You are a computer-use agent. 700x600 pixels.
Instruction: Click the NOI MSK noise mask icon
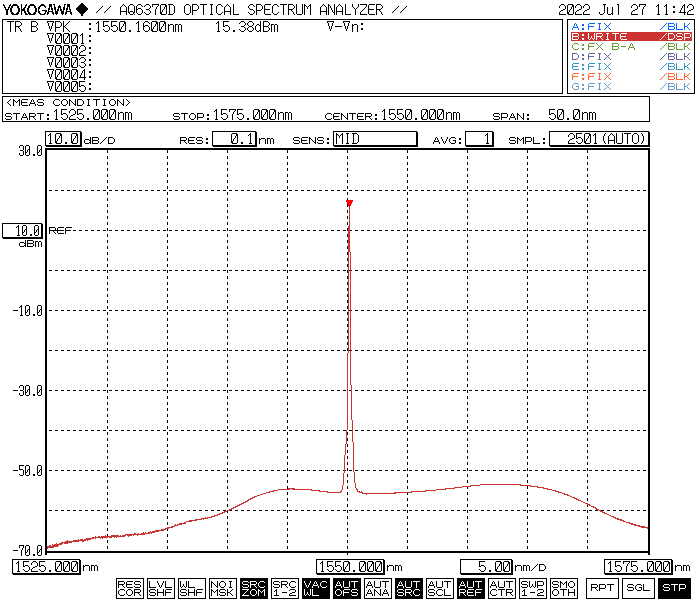click(222, 588)
